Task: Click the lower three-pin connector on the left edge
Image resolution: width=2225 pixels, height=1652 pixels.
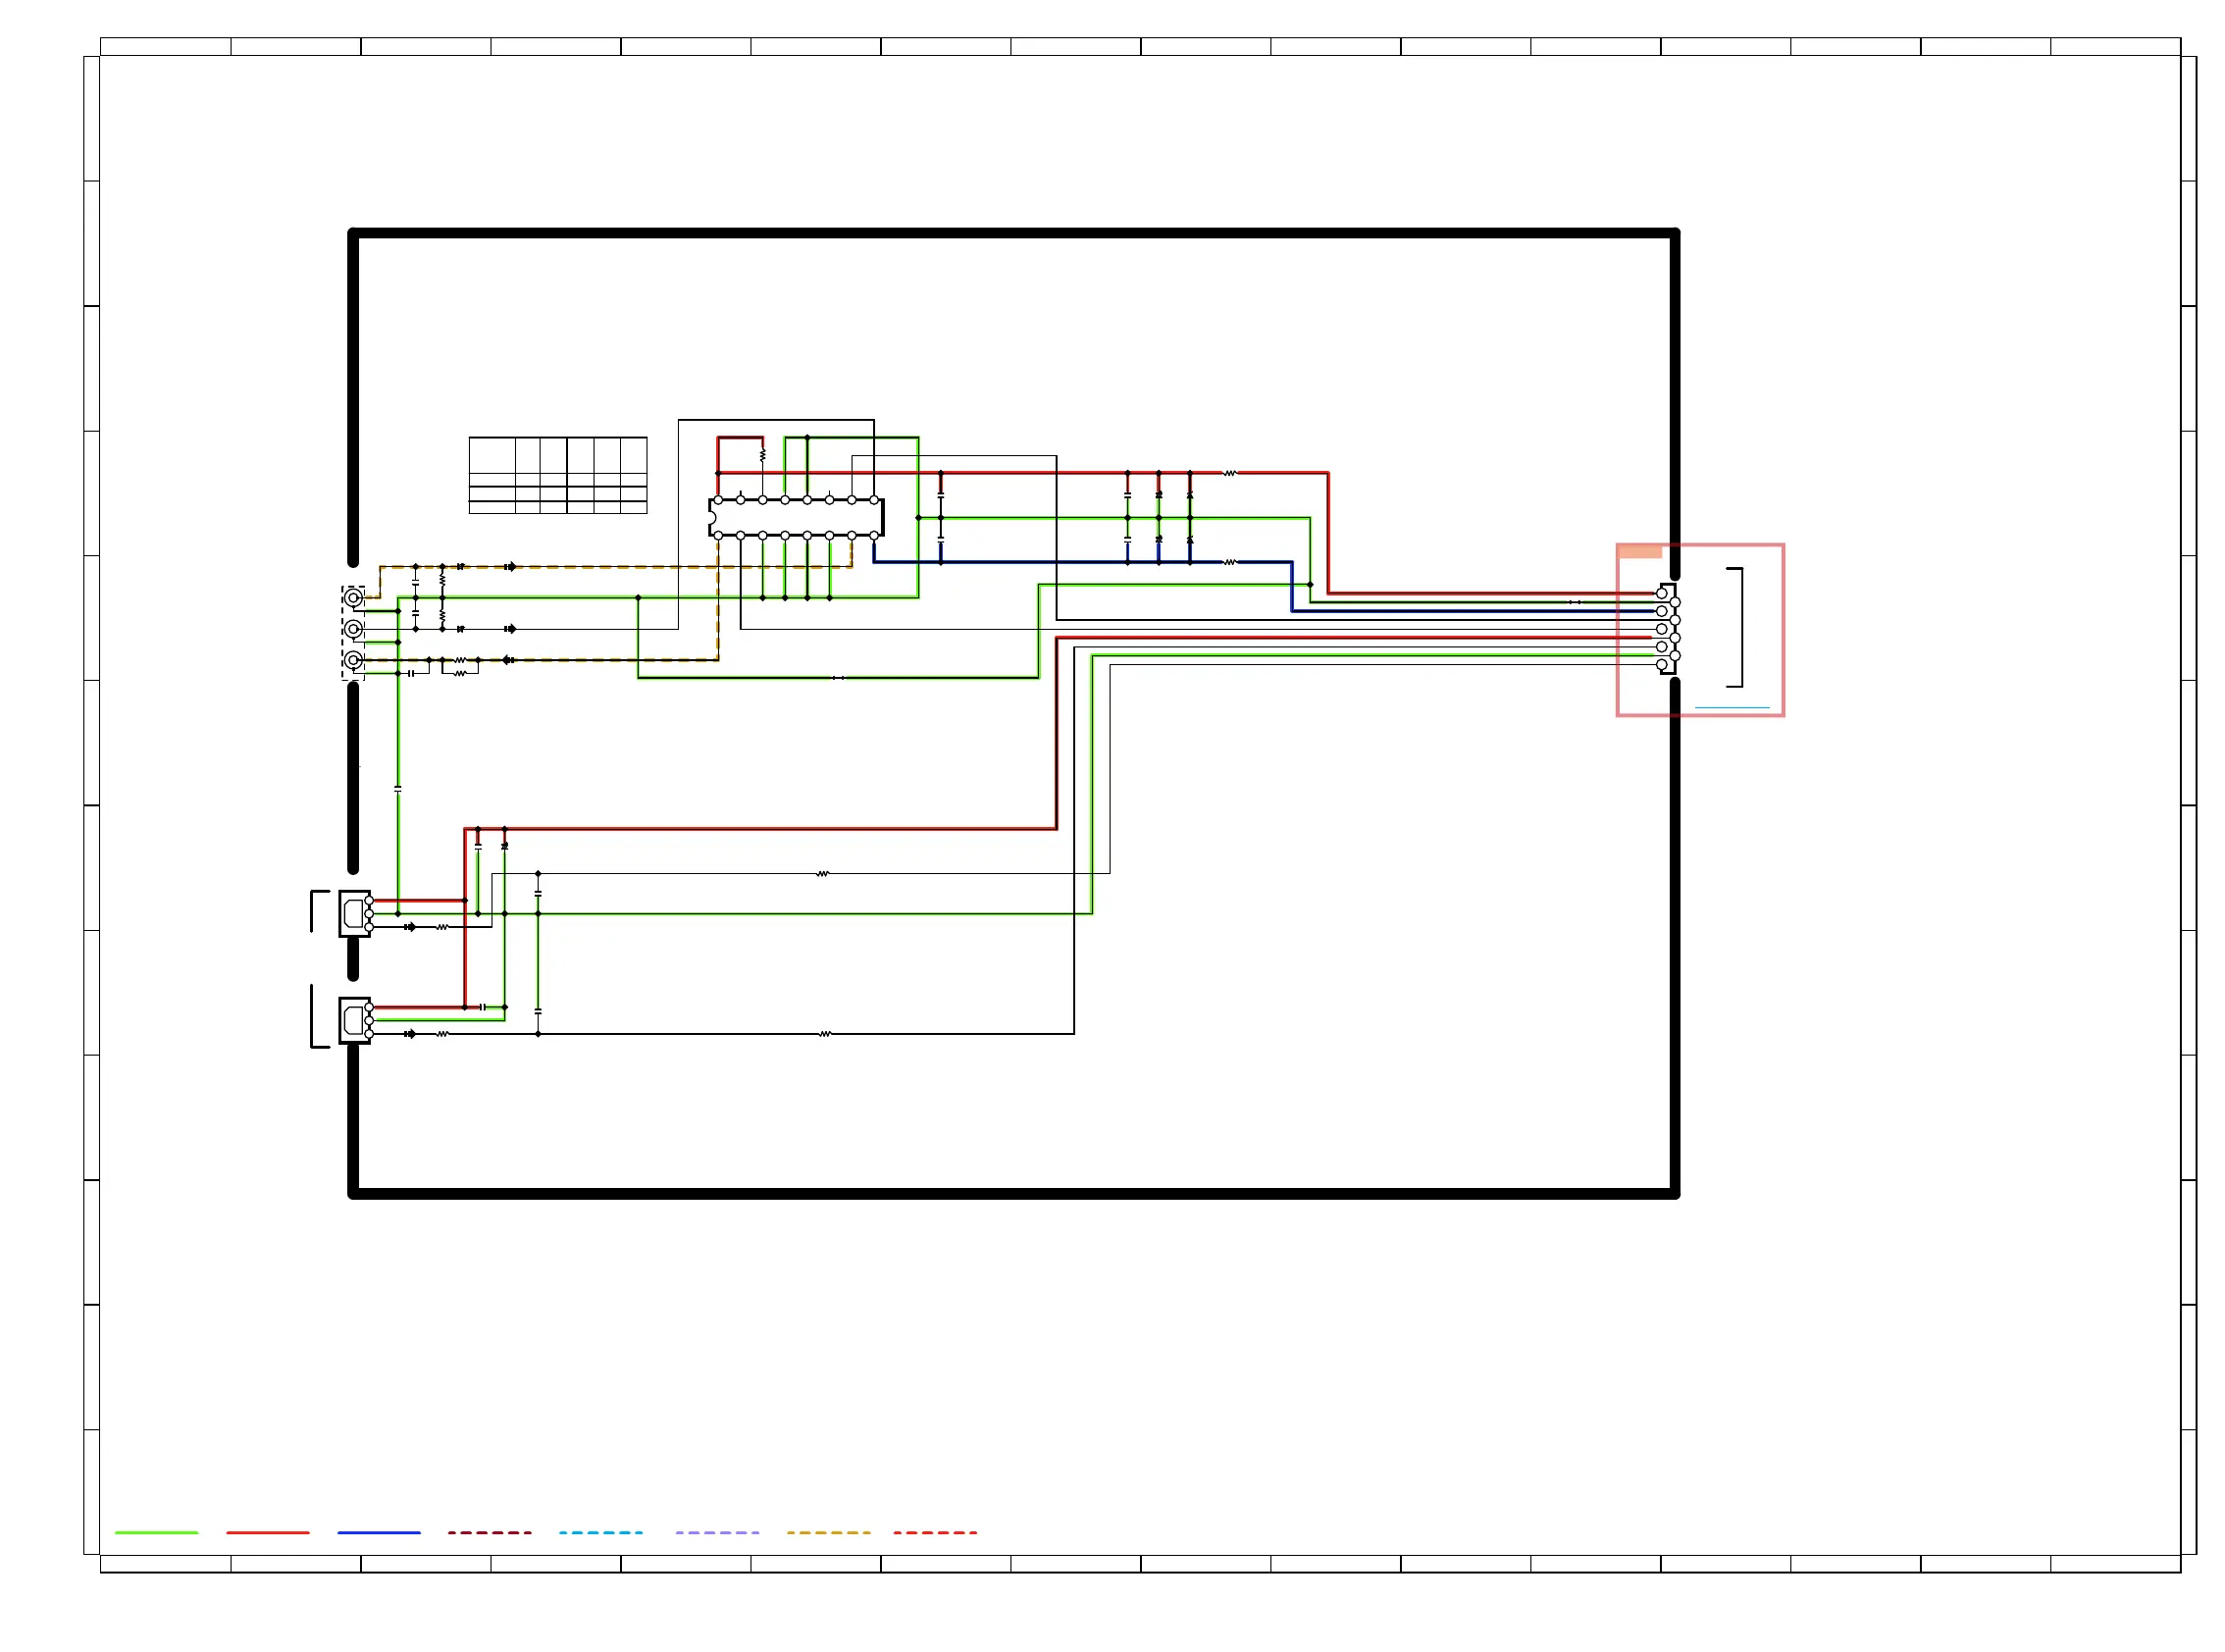Action: tap(355, 1020)
